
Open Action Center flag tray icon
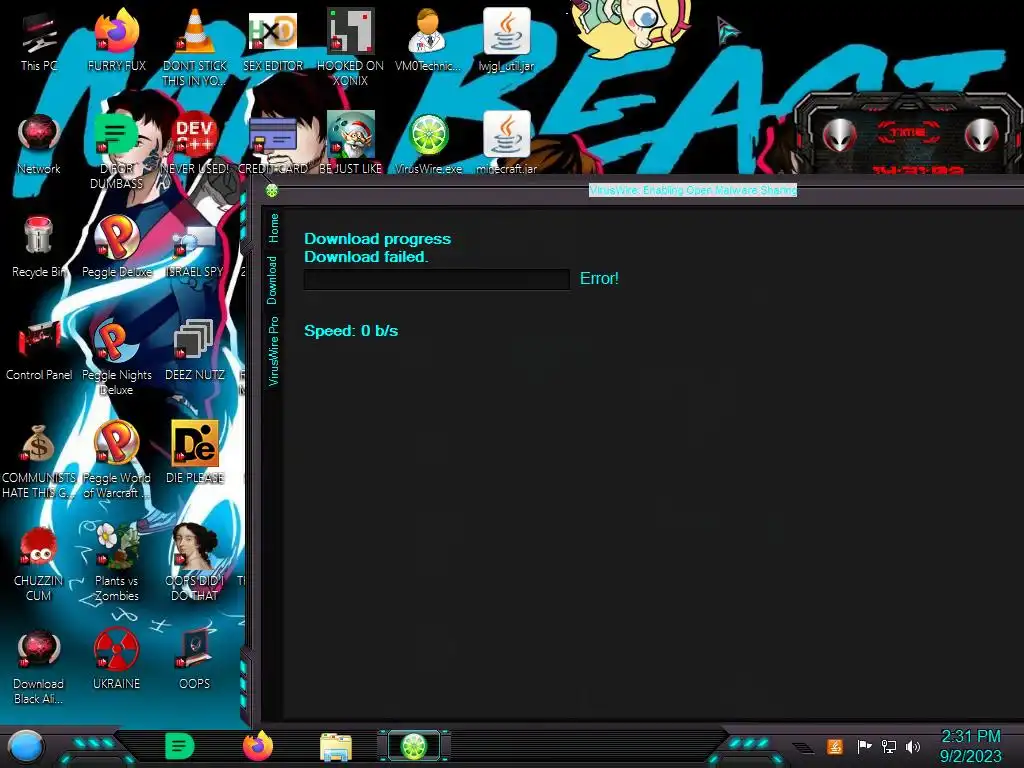[864, 746]
